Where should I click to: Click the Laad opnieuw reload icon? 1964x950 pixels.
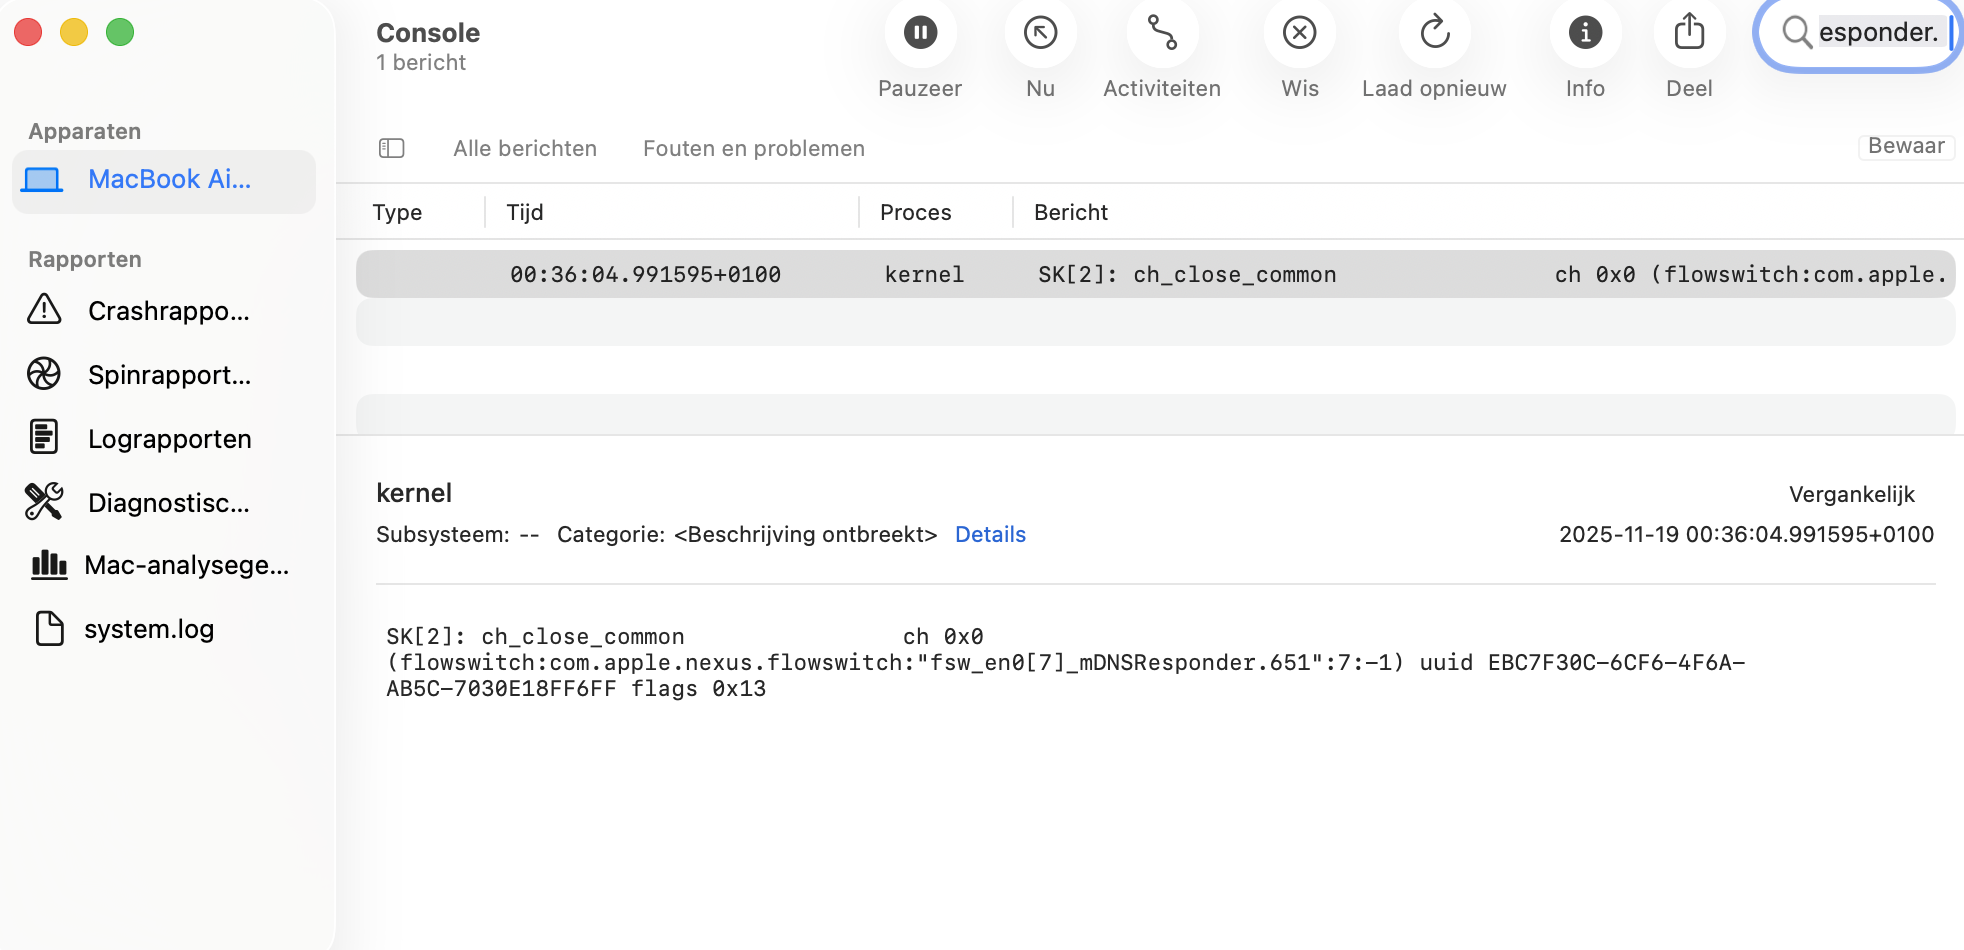click(x=1433, y=32)
